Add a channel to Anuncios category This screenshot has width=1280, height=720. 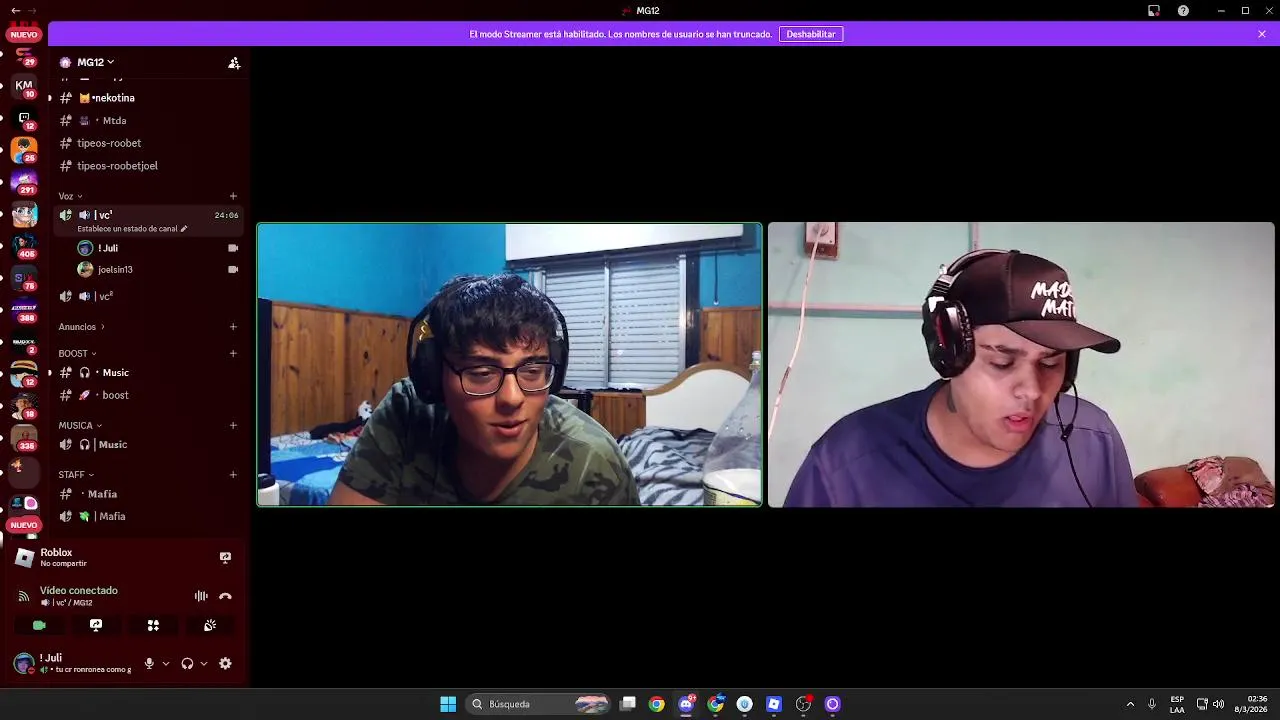pos(233,327)
